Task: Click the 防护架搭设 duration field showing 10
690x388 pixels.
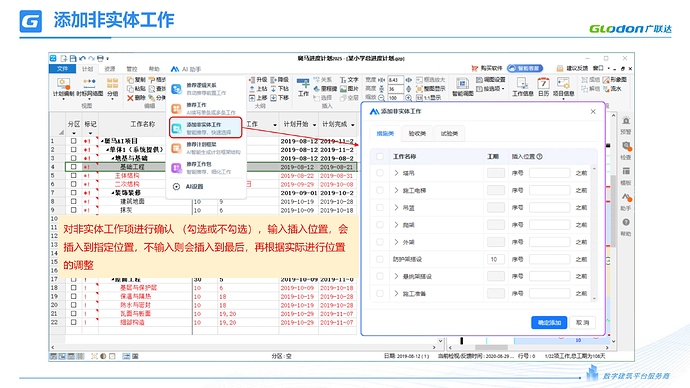Action: [x=495, y=259]
